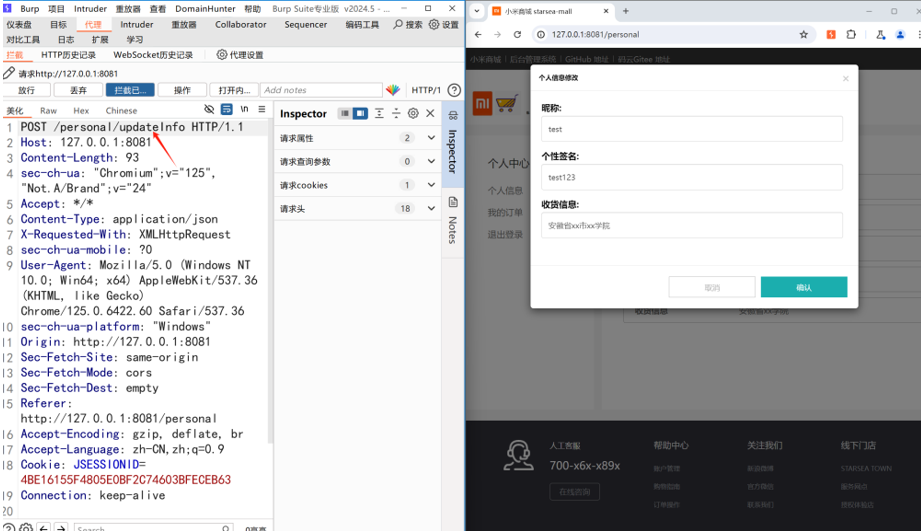The image size is (921, 531).
Task: Bookmark the page with the star icon
Action: pyautogui.click(x=803, y=34)
